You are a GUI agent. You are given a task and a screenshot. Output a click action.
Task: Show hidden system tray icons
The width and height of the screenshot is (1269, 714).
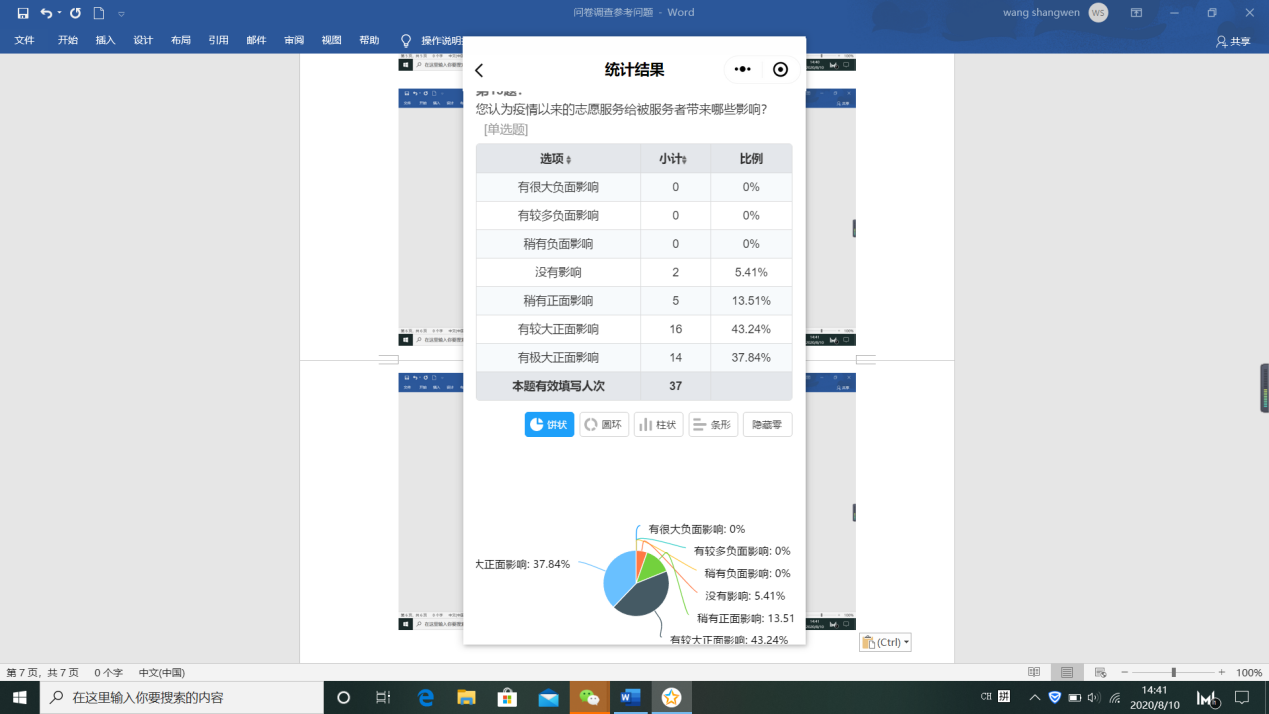pyautogui.click(x=1034, y=697)
